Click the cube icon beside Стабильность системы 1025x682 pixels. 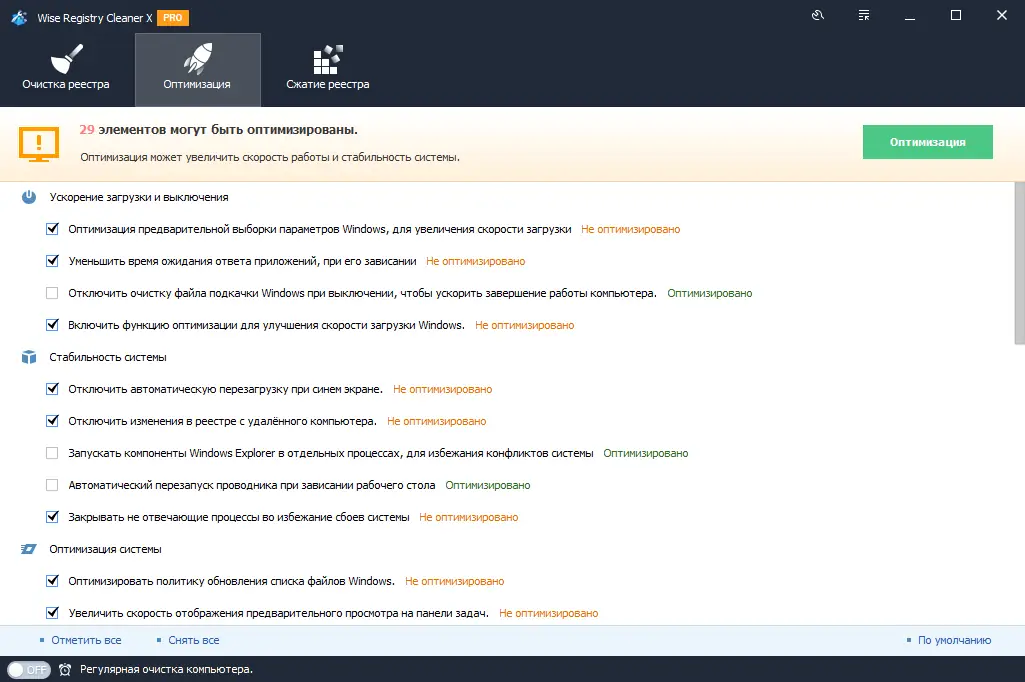click(x=29, y=357)
